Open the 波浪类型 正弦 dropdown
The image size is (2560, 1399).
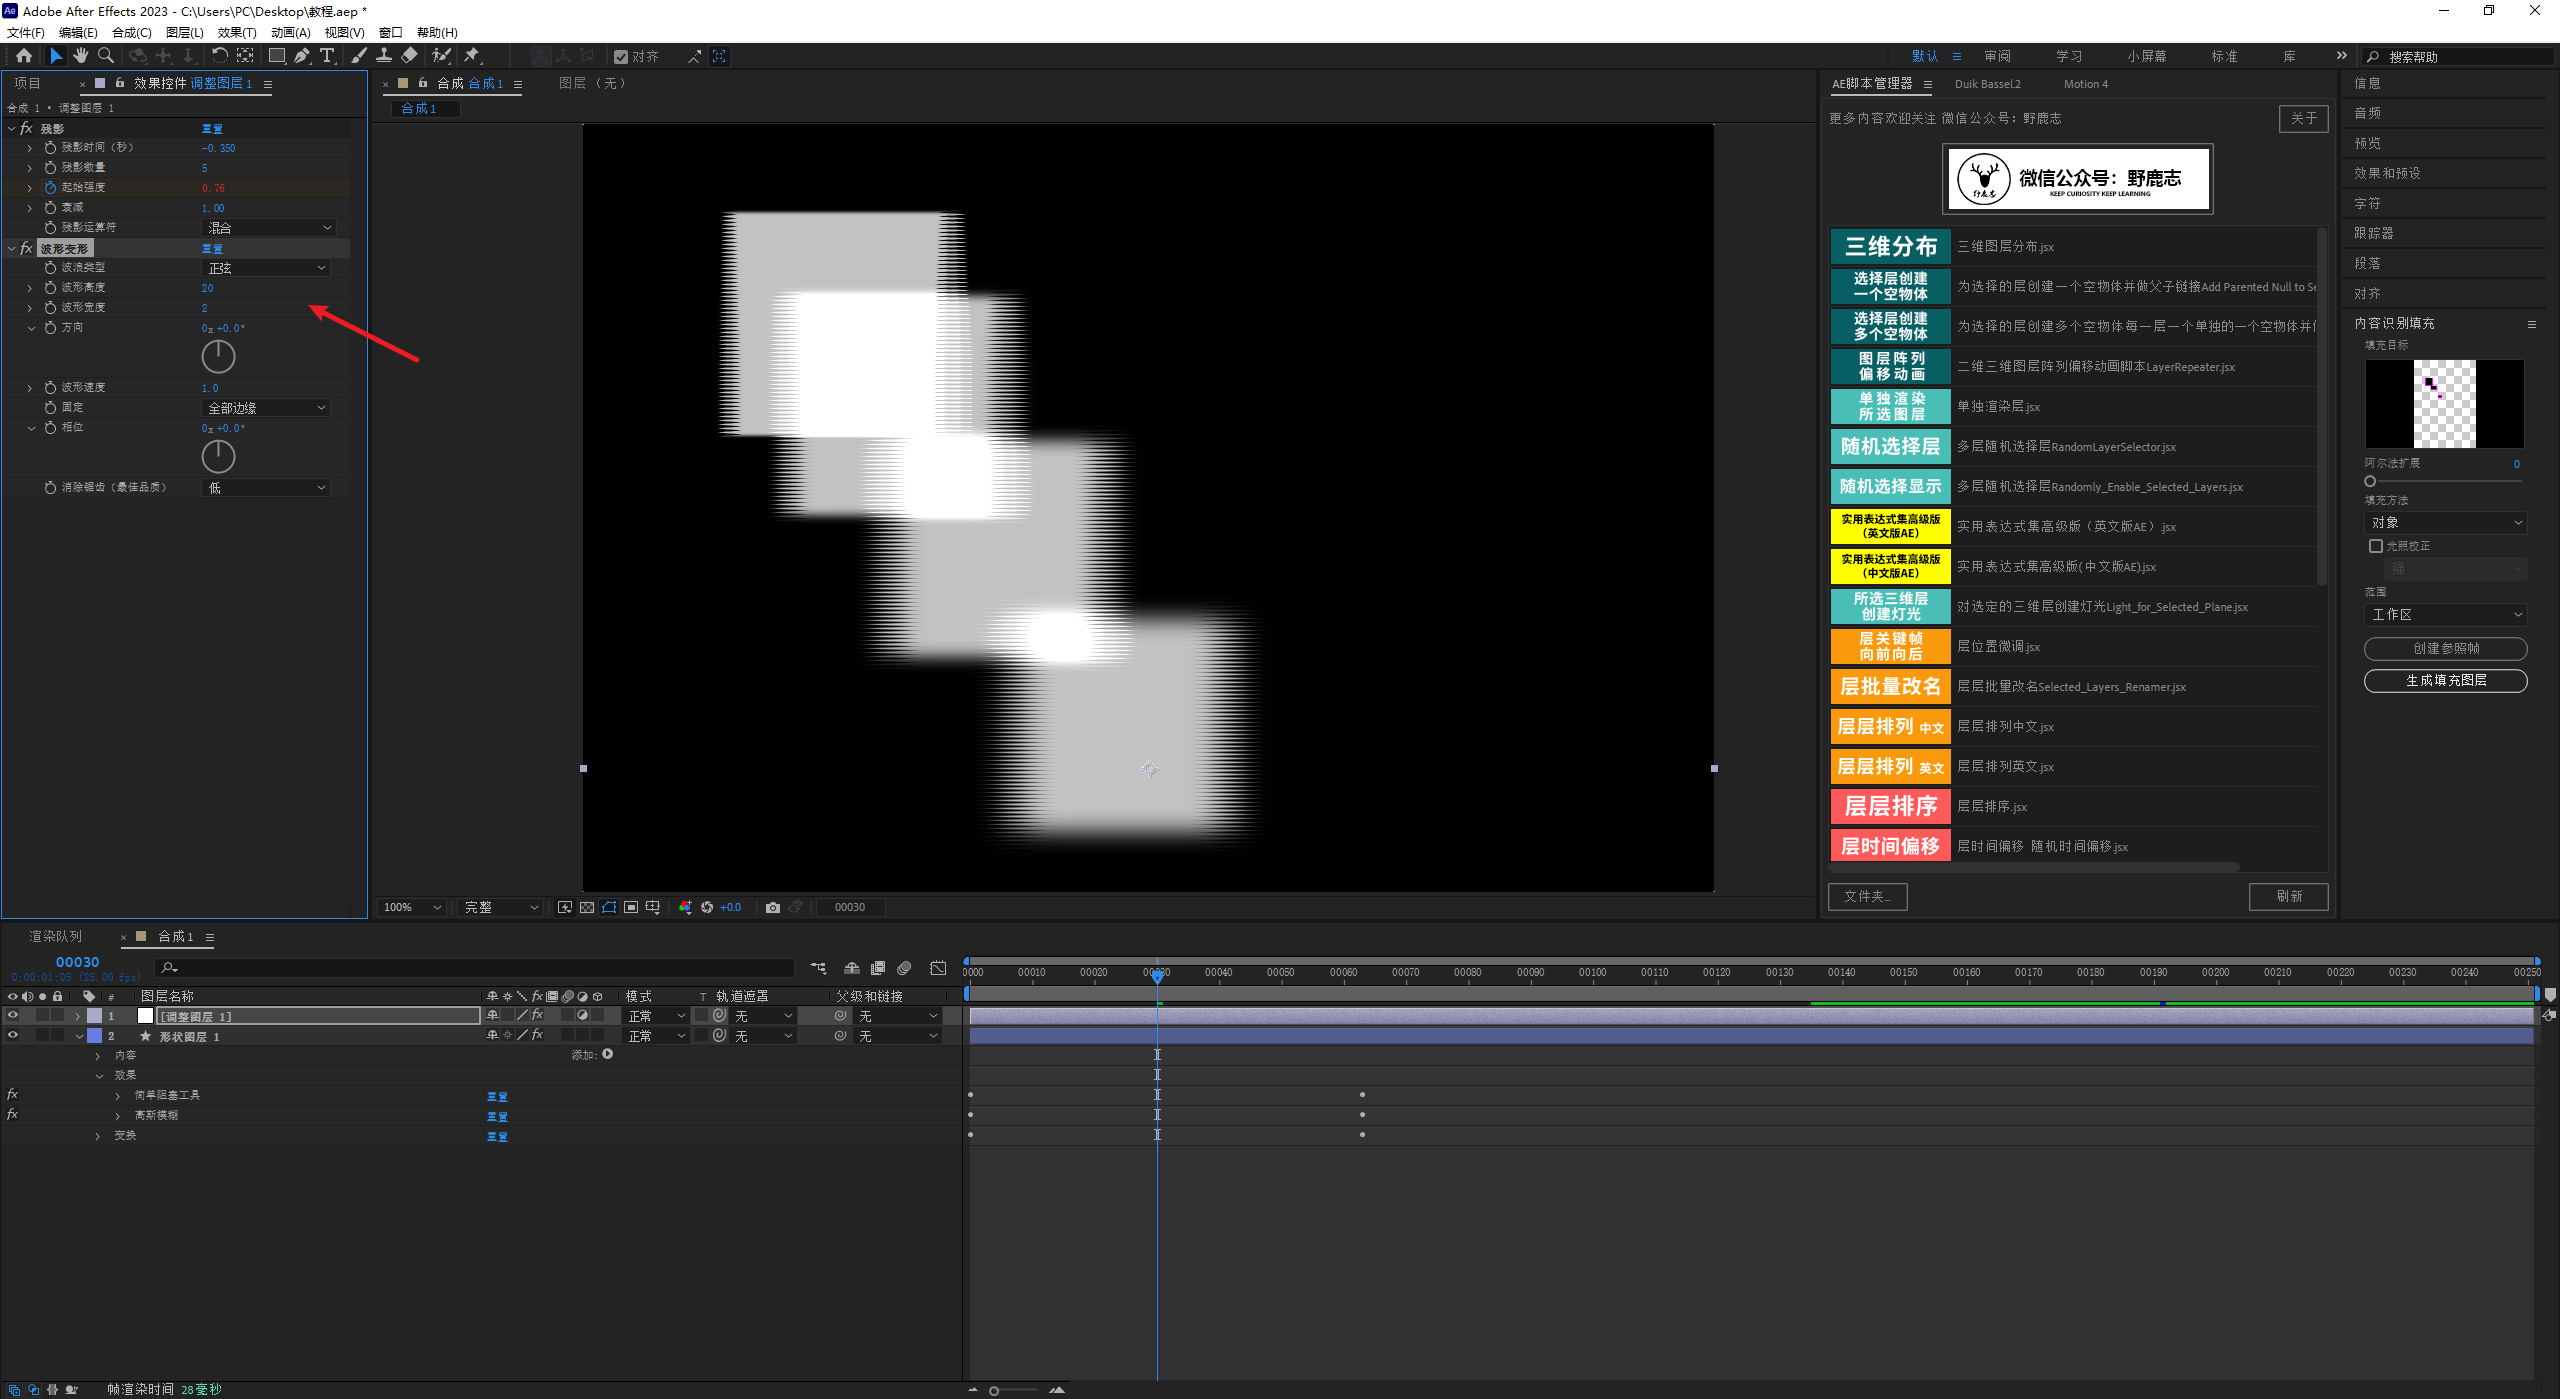tap(267, 268)
